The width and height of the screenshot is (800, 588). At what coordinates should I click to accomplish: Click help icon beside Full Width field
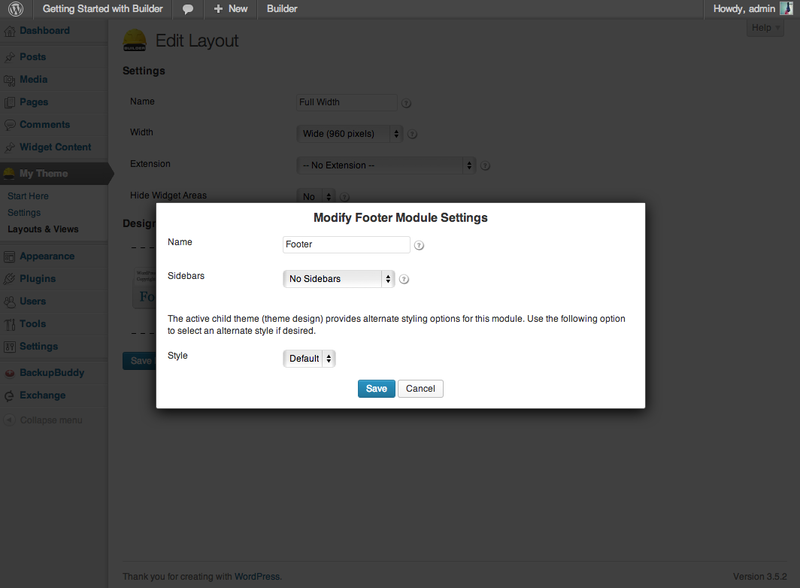click(406, 103)
